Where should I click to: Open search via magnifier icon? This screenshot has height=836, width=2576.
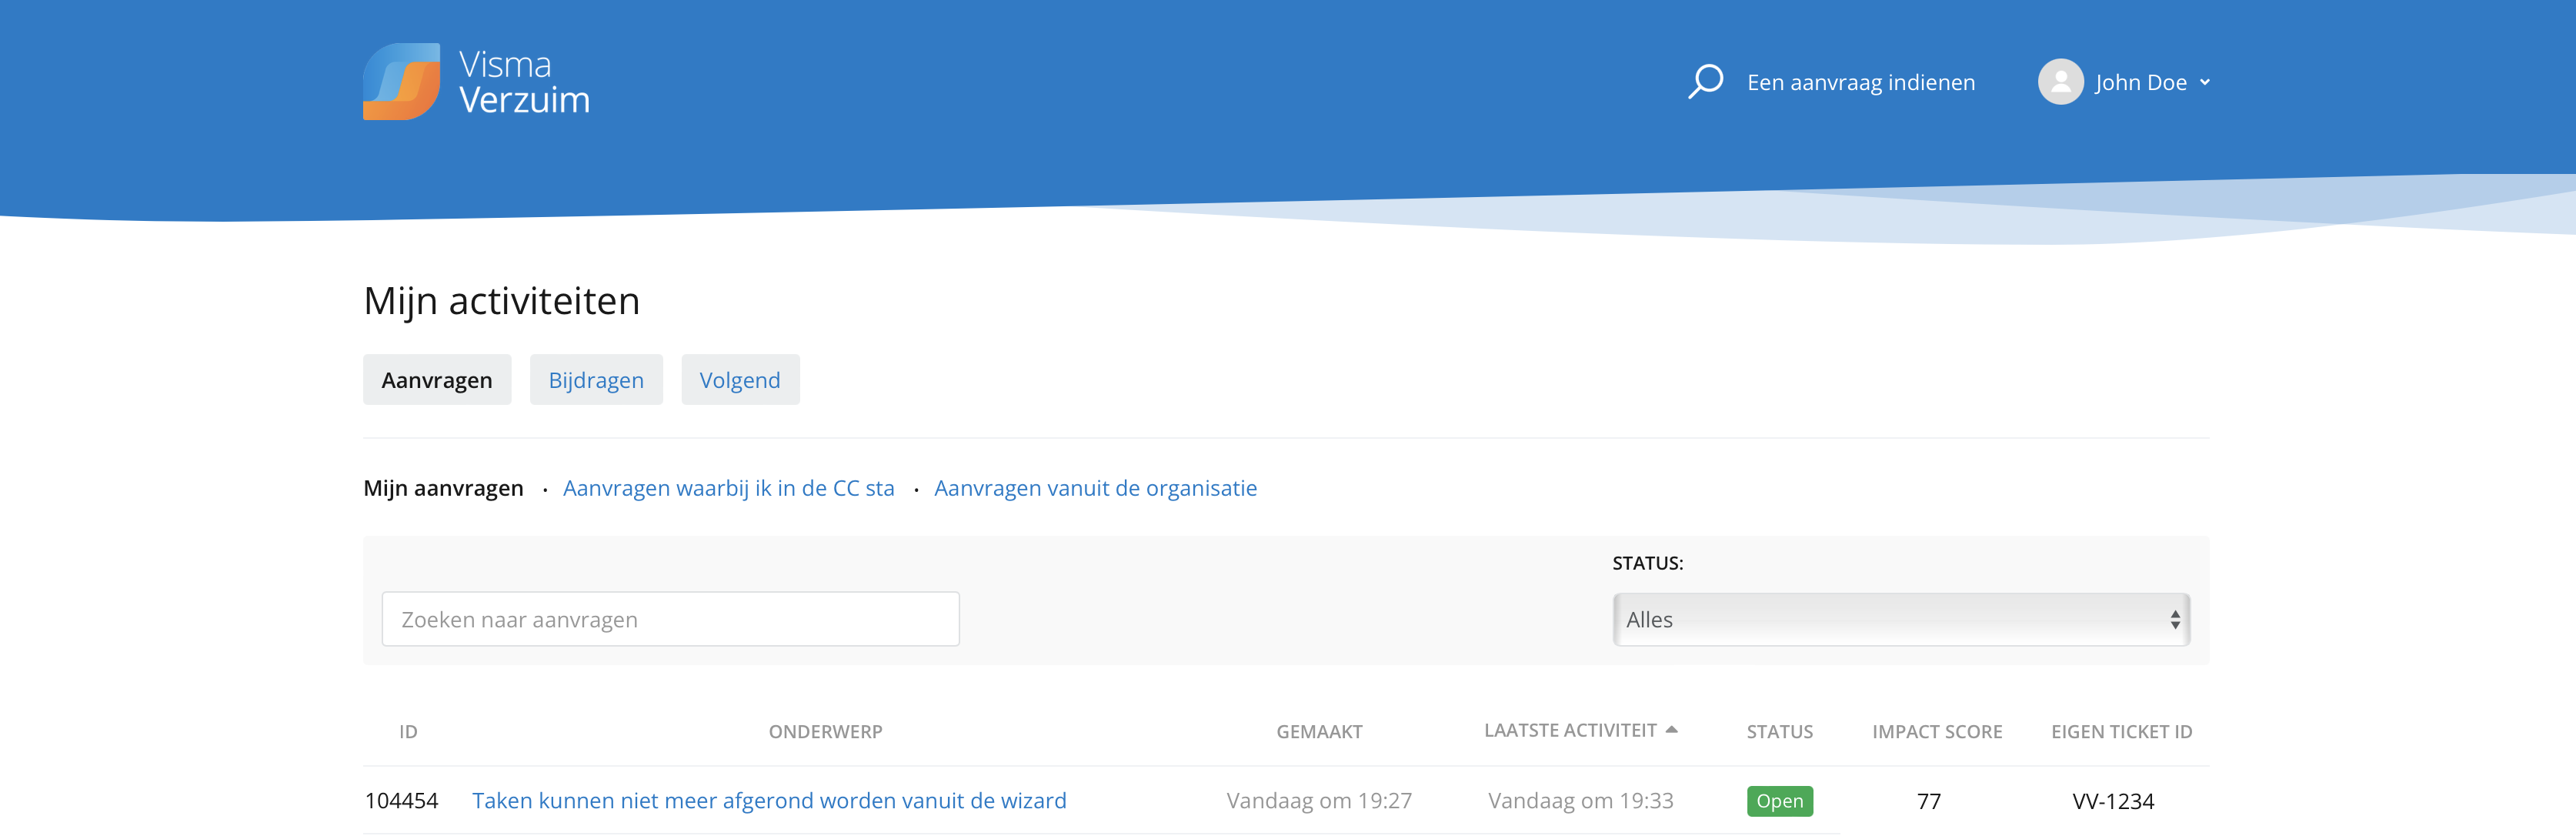(x=1705, y=82)
